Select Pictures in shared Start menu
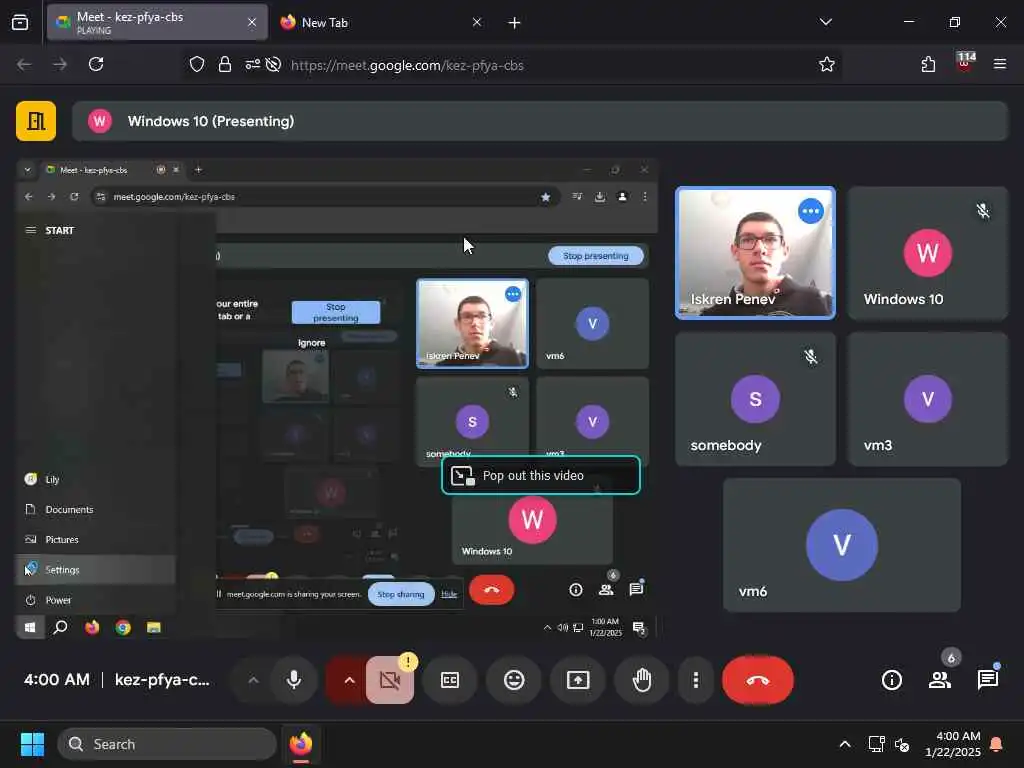Image resolution: width=1024 pixels, height=768 pixels. tap(95, 539)
